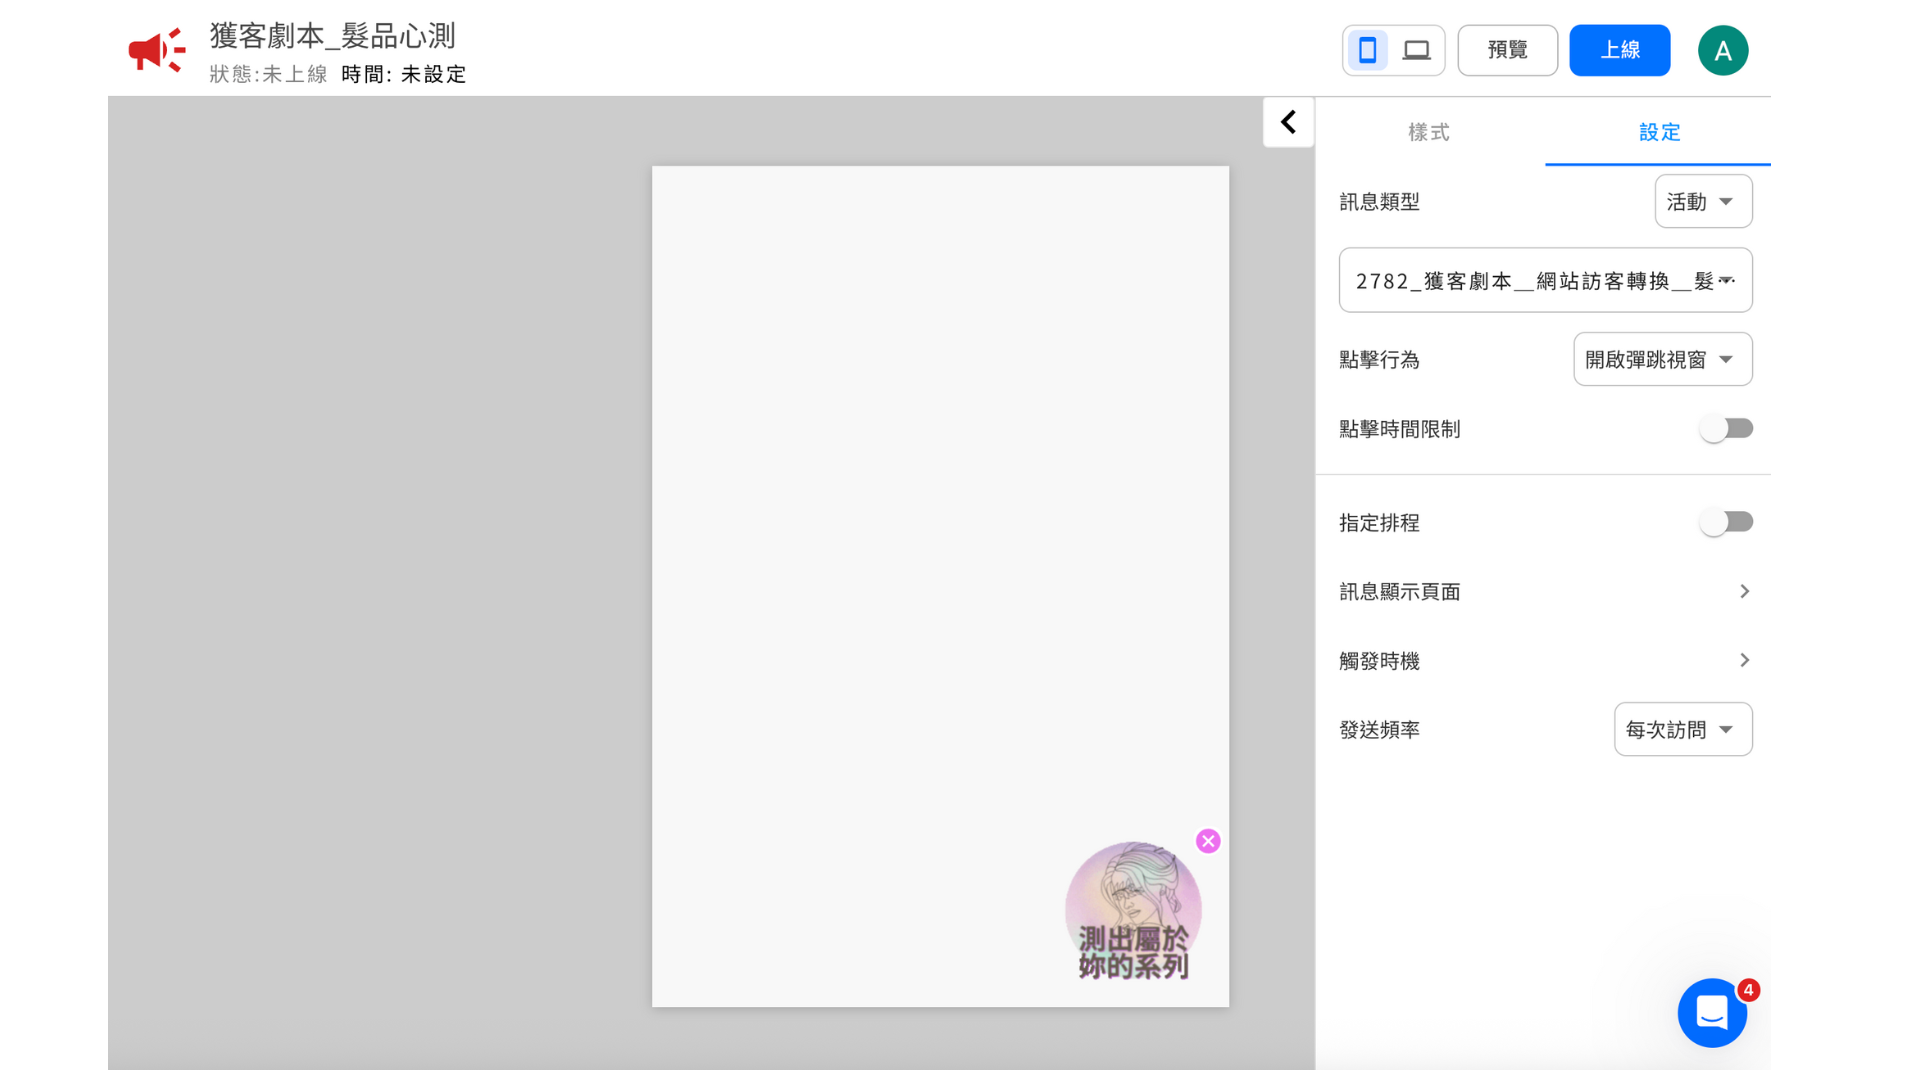Turn on the 指定排程 switch
1920x1080 pixels.
coord(1726,522)
